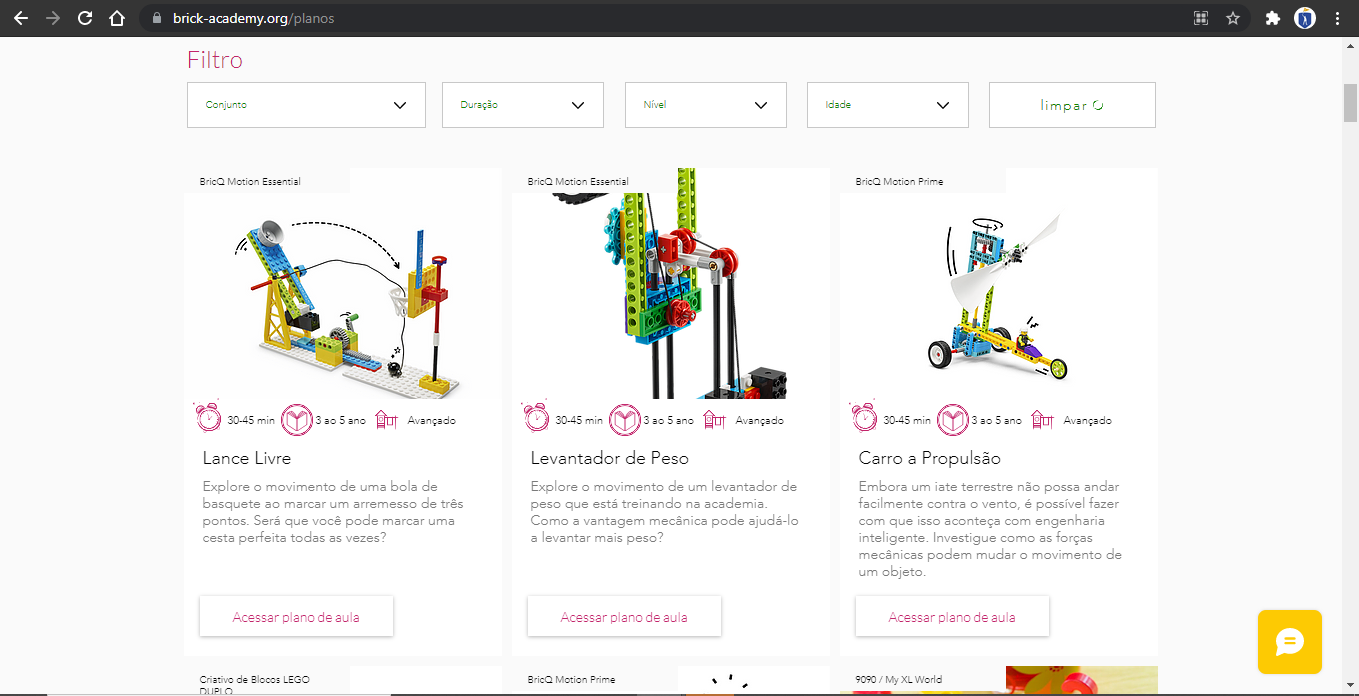Open Chrome's three-dot menu

click(x=1337, y=18)
